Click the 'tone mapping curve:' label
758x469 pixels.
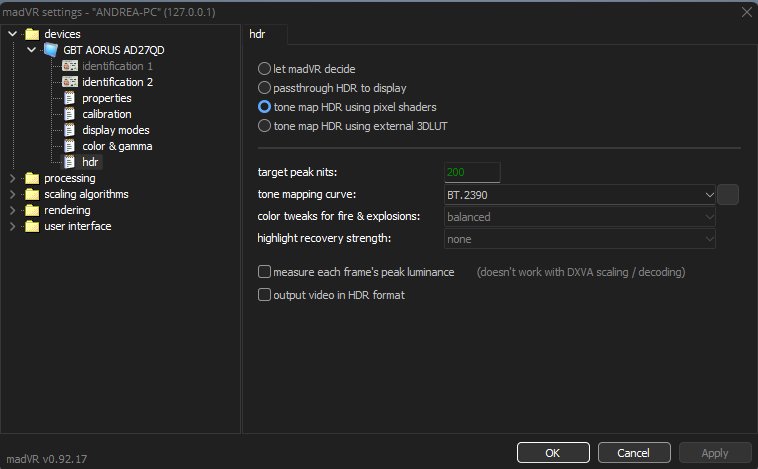click(x=307, y=194)
